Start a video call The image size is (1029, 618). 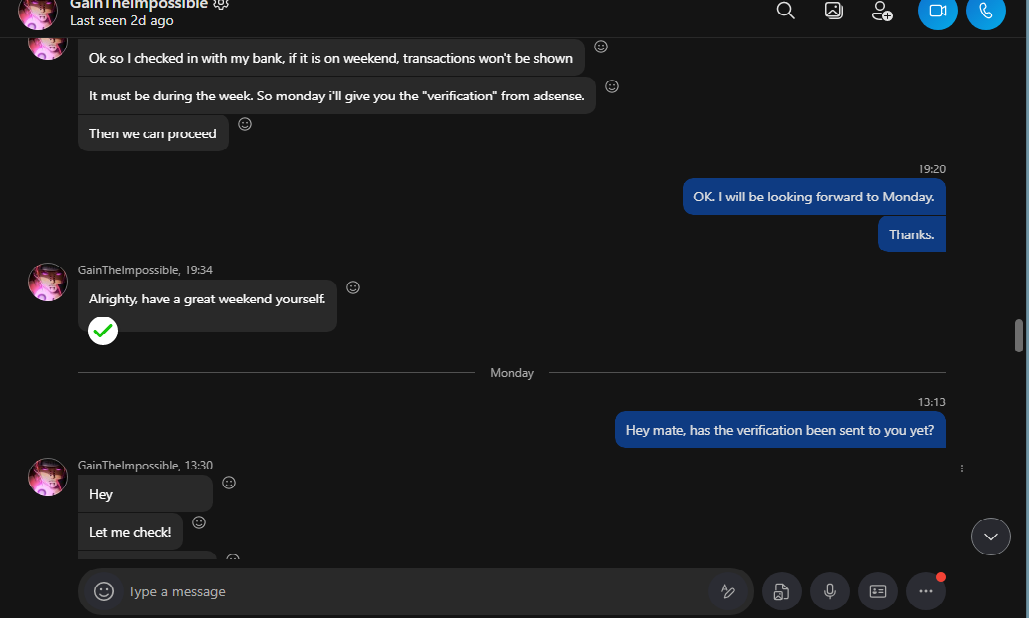[937, 11]
